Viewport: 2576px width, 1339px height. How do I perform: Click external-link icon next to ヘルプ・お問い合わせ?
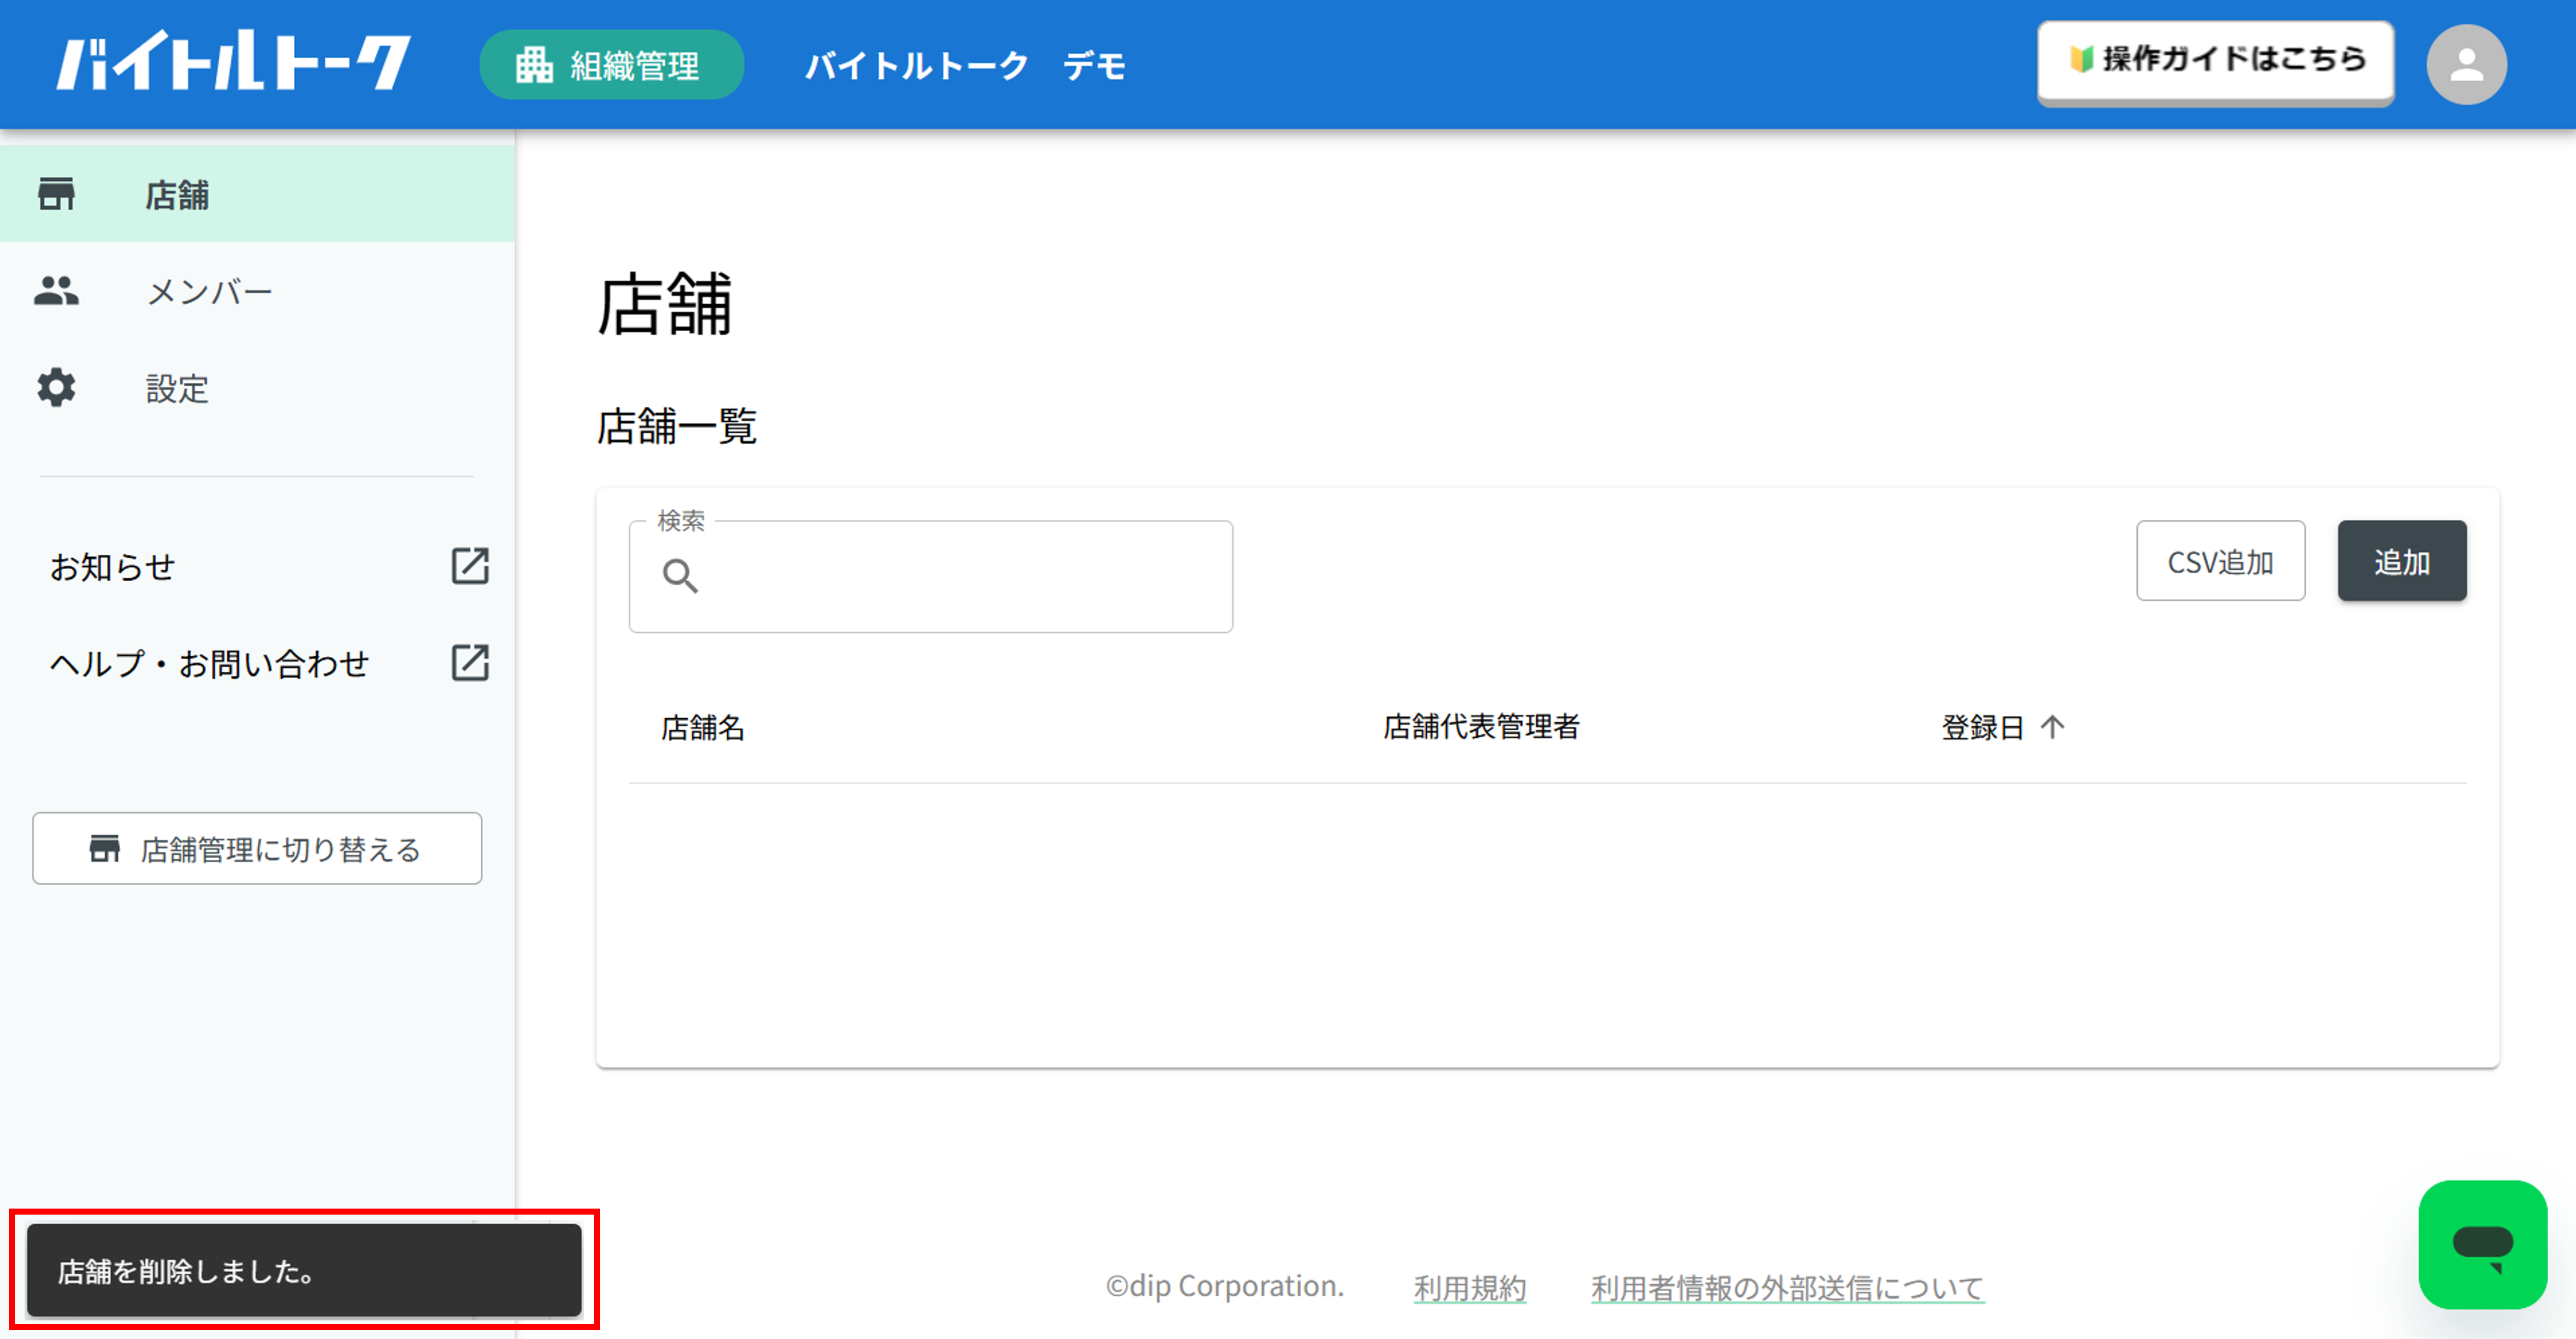pyautogui.click(x=470, y=663)
